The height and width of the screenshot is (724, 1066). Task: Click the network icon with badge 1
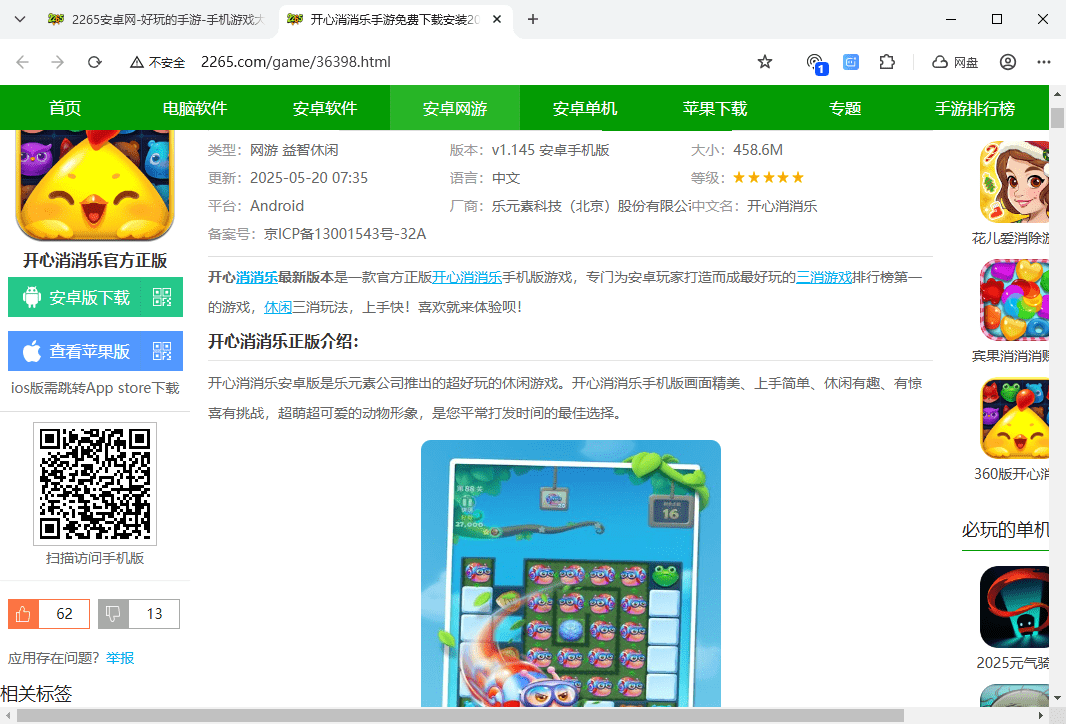pos(814,61)
